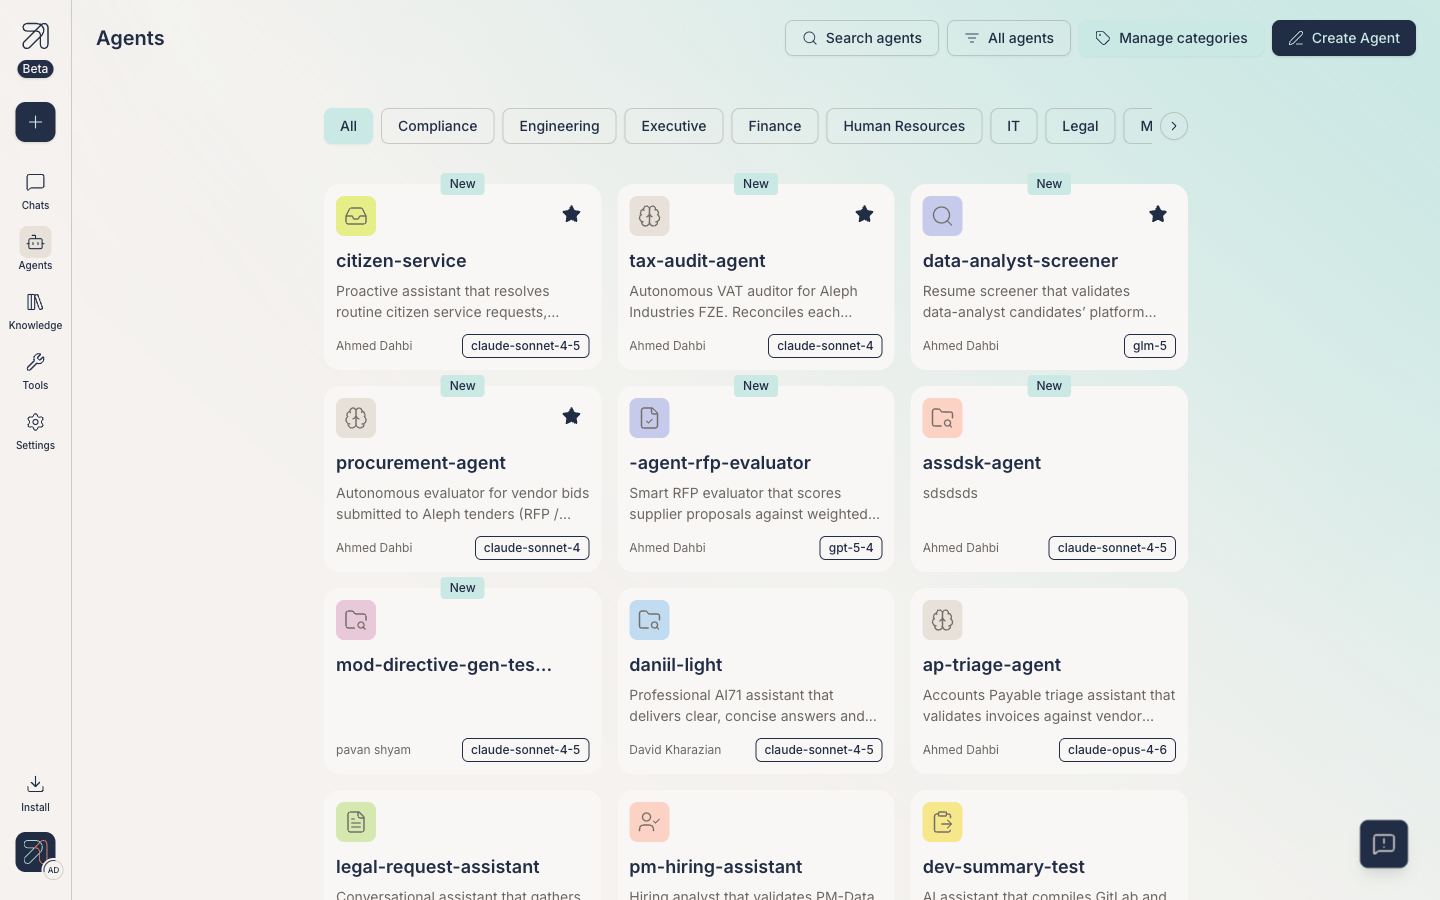Open the All agents filter dropdown
The height and width of the screenshot is (900, 1440).
(1008, 38)
